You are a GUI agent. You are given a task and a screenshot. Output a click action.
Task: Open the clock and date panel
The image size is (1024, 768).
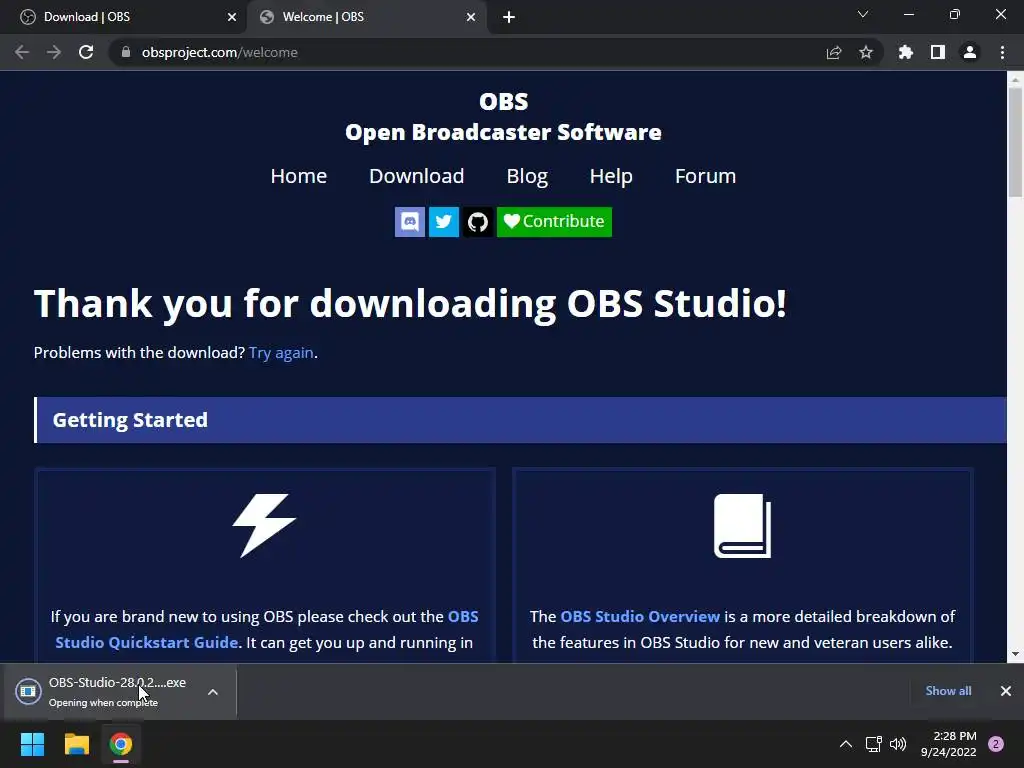[949, 744]
